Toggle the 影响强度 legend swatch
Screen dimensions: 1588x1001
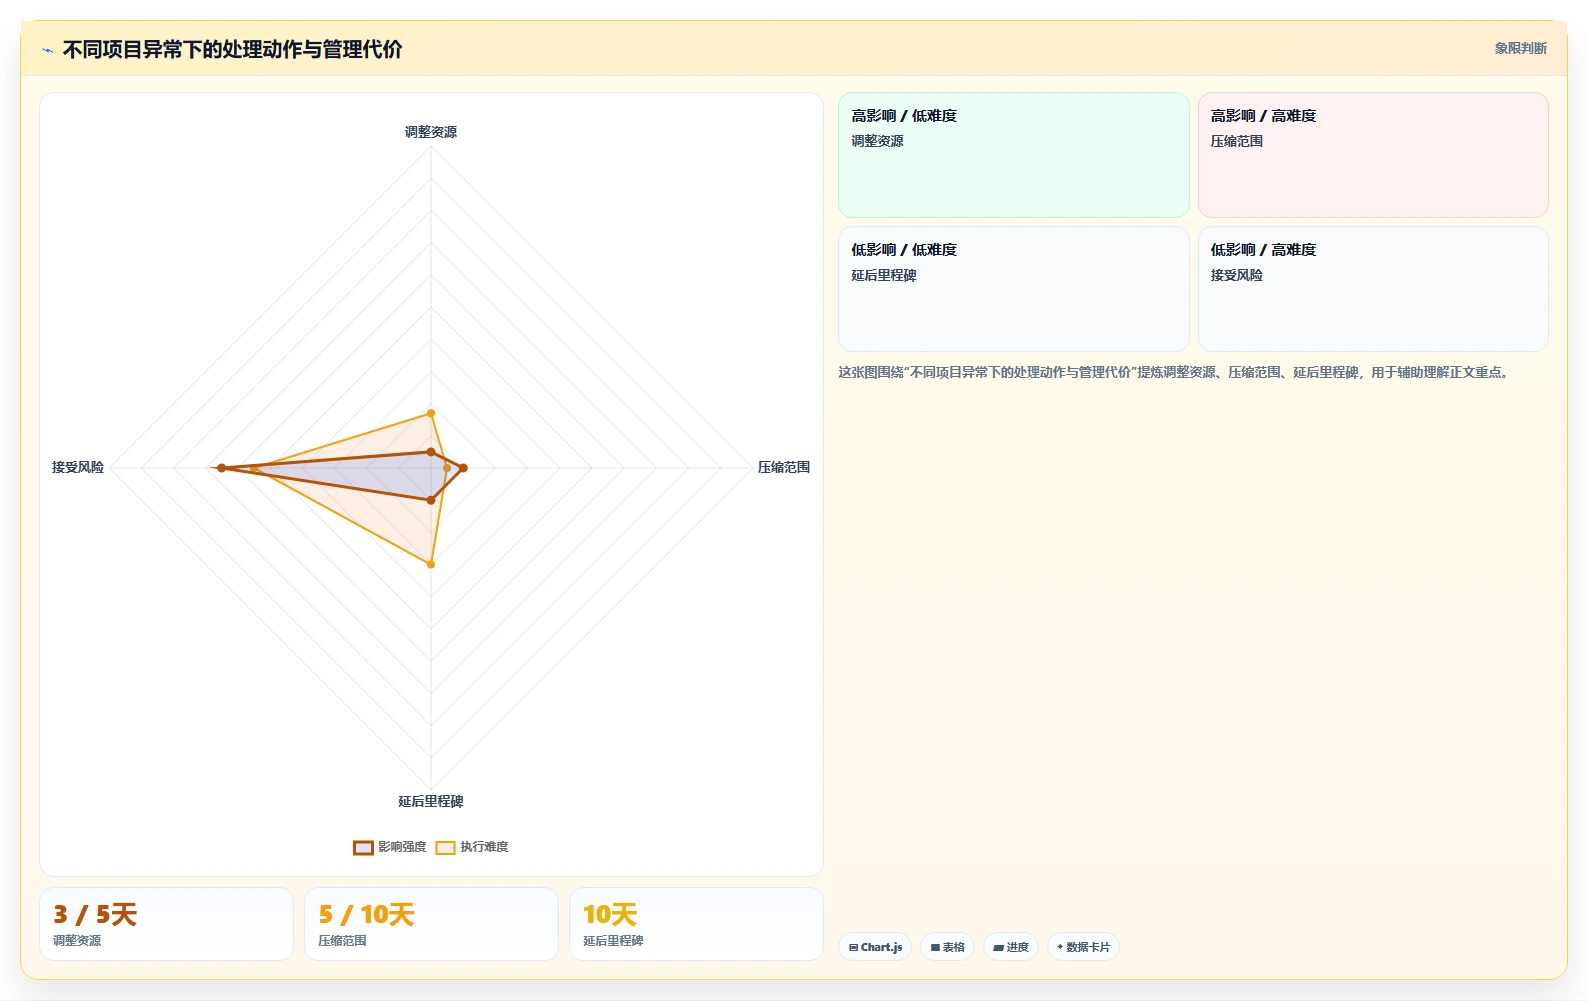(x=363, y=848)
